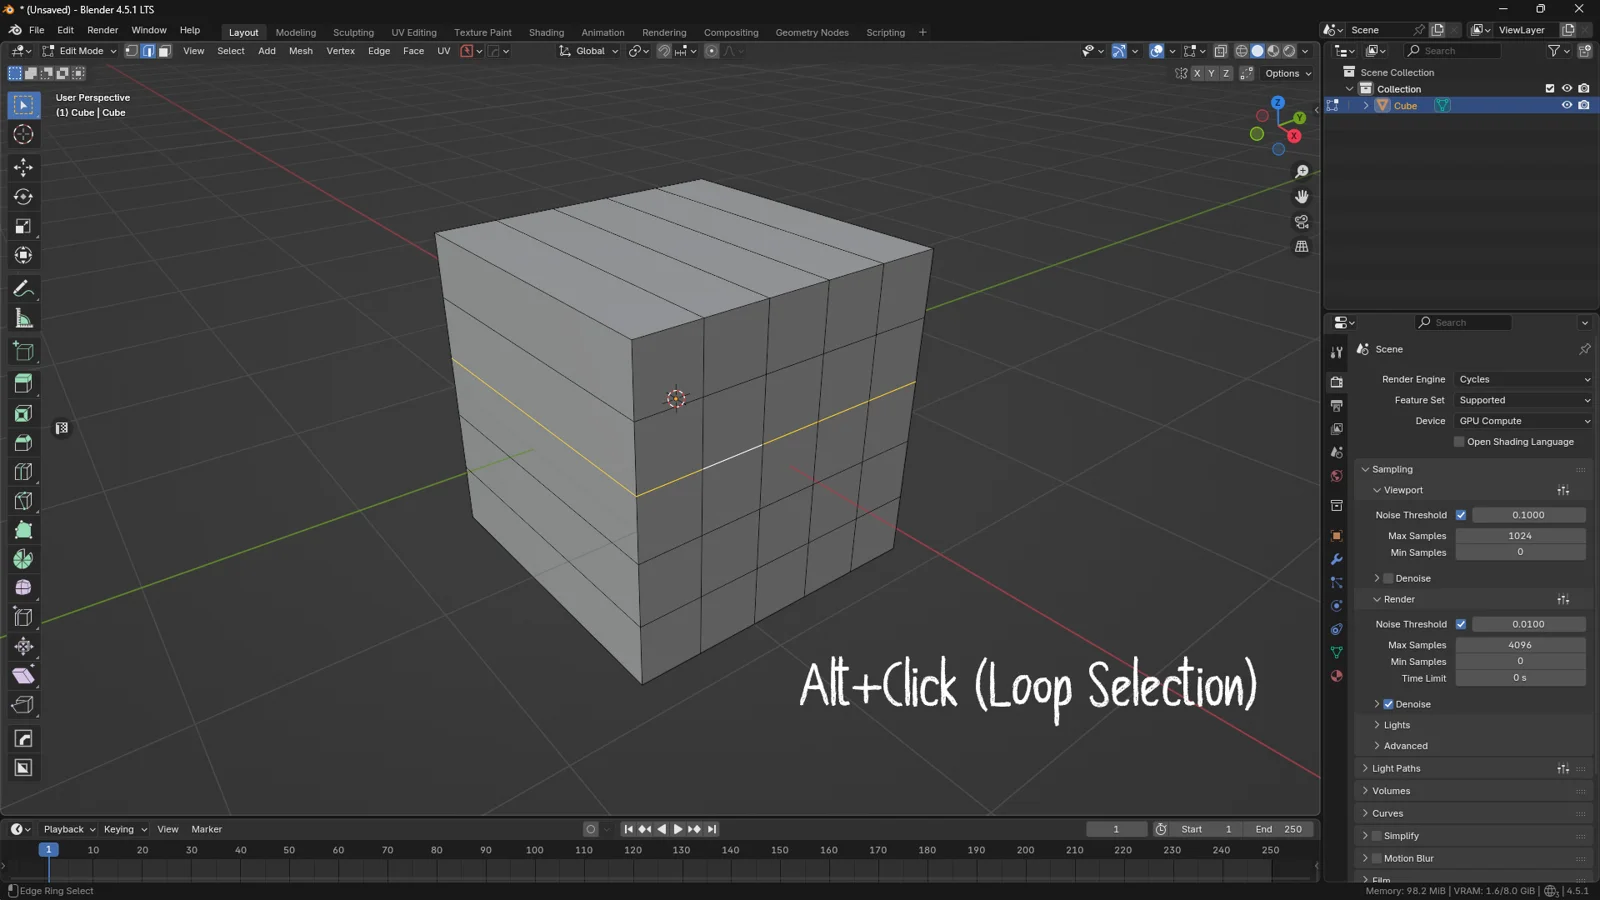Open the Render Engine dropdown

pos(1523,380)
